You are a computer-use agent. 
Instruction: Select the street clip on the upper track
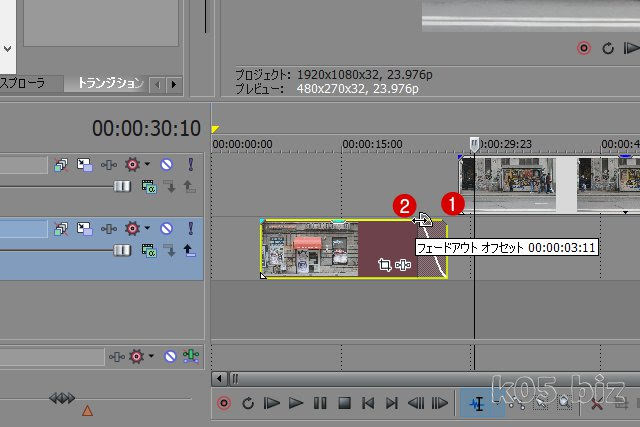click(549, 185)
